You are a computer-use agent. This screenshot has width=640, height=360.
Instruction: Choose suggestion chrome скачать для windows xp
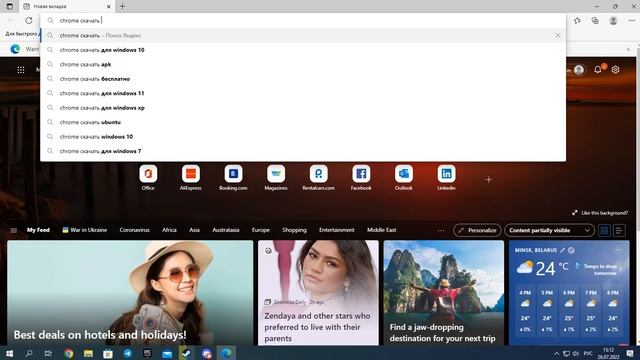point(303,108)
